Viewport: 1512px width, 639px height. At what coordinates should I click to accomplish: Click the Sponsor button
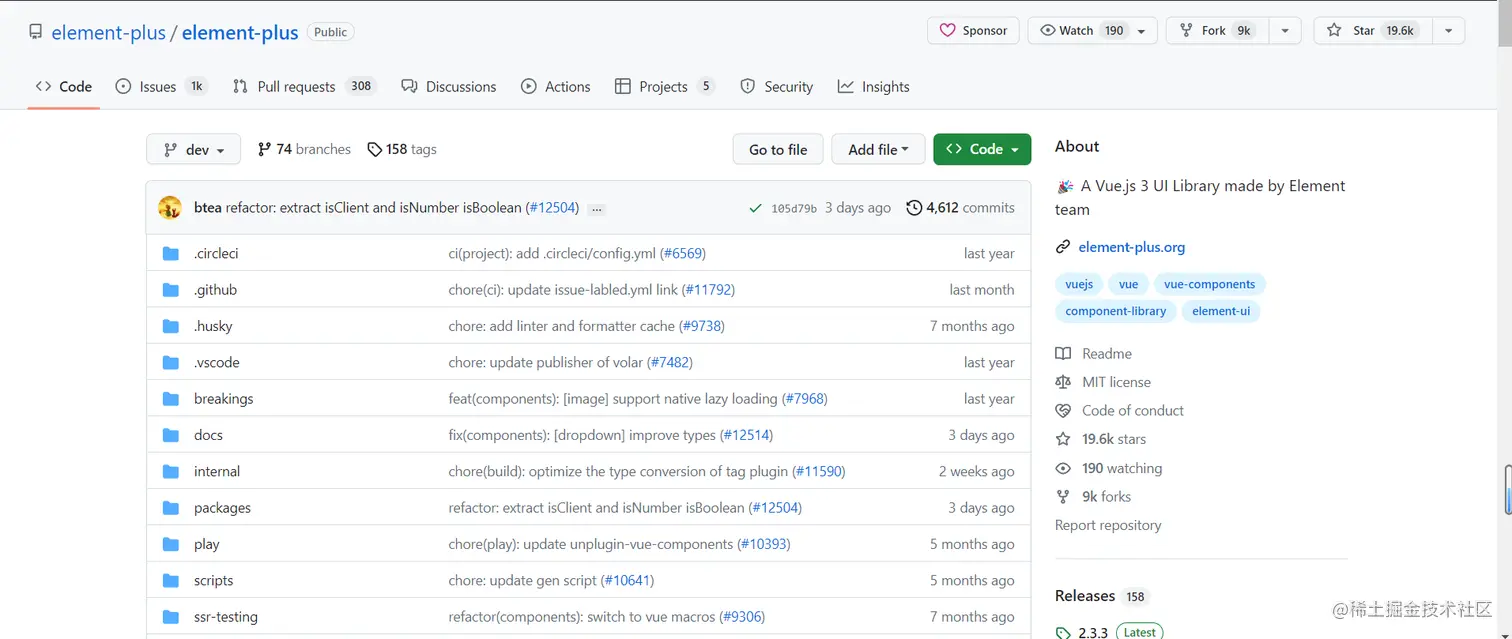coord(973,31)
